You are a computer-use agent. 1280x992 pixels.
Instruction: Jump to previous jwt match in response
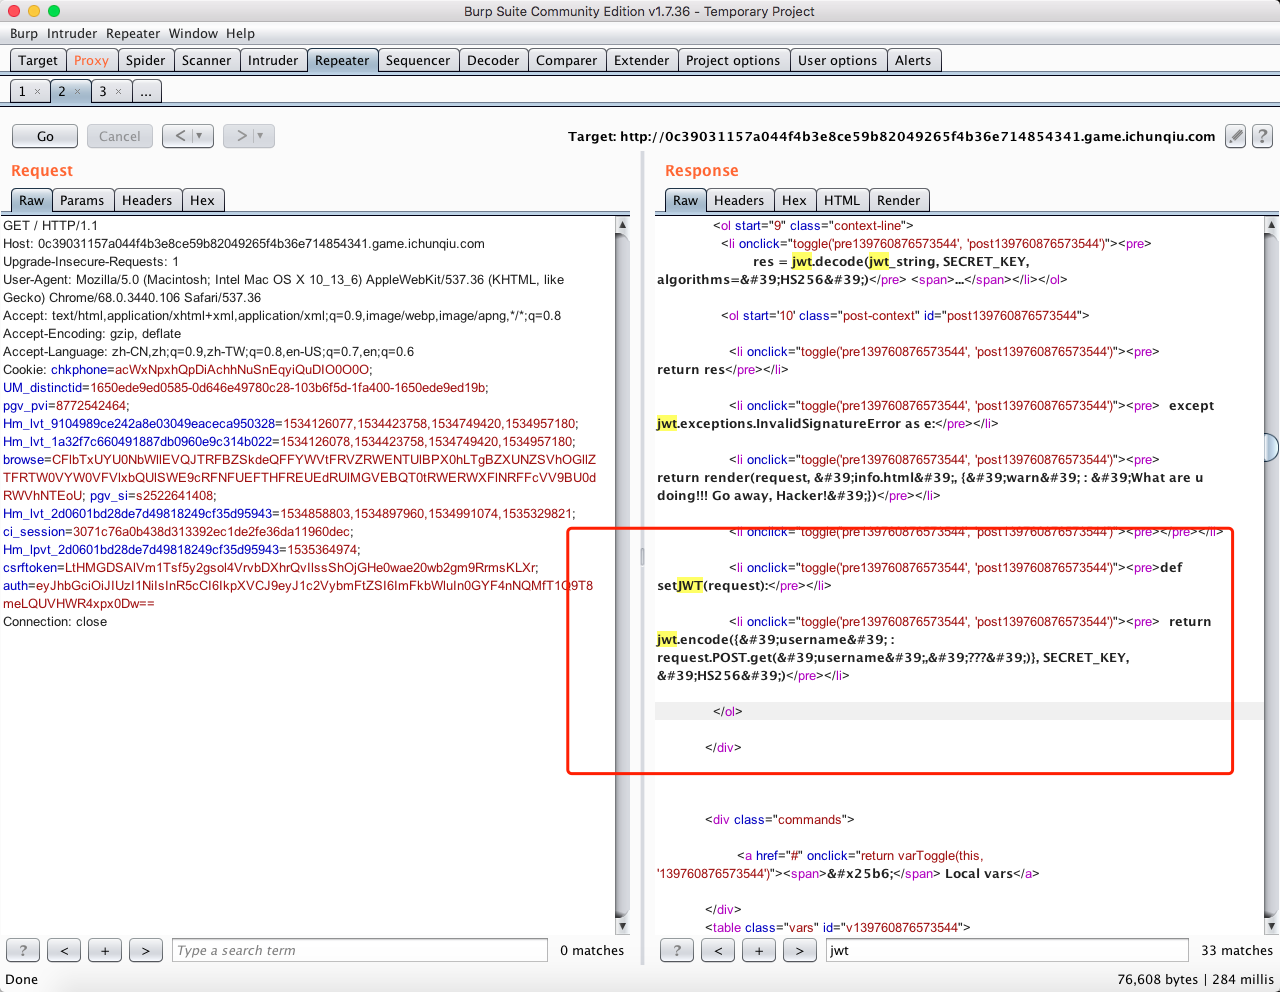(718, 950)
